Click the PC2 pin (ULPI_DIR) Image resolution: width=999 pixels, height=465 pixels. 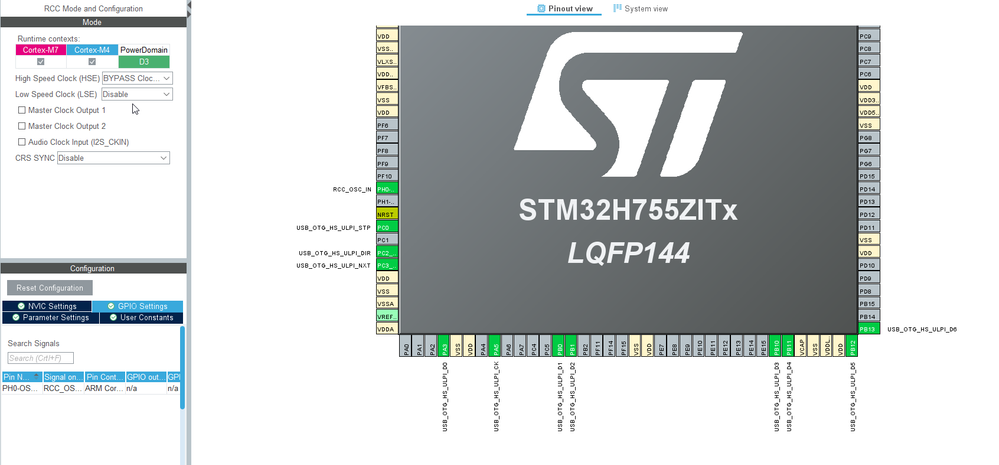tap(387, 253)
